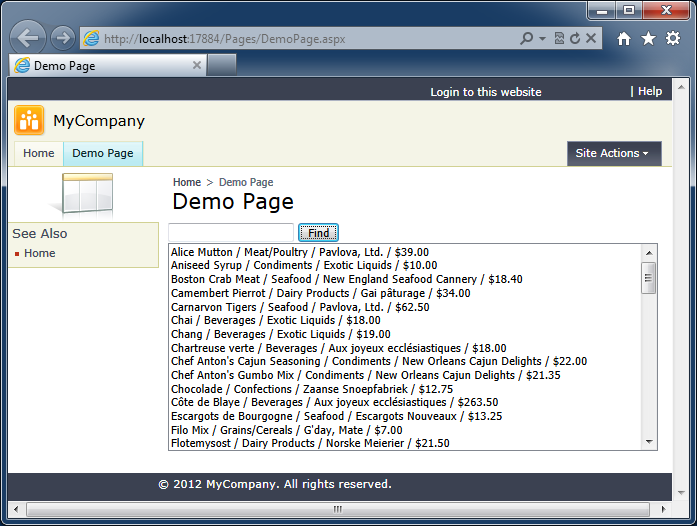Viewport: 697px width, 526px height.
Task: Click the browser Forward arrow button
Action: 63,38
